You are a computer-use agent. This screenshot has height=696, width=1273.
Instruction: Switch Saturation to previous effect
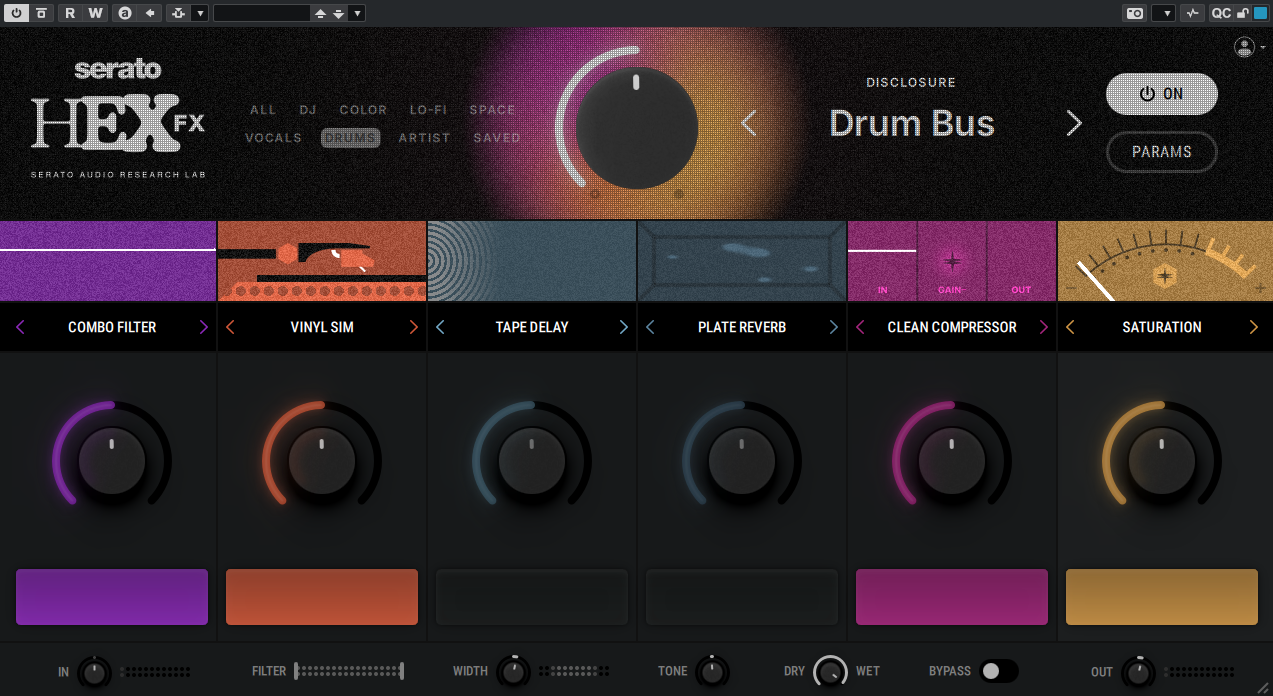[1070, 327]
